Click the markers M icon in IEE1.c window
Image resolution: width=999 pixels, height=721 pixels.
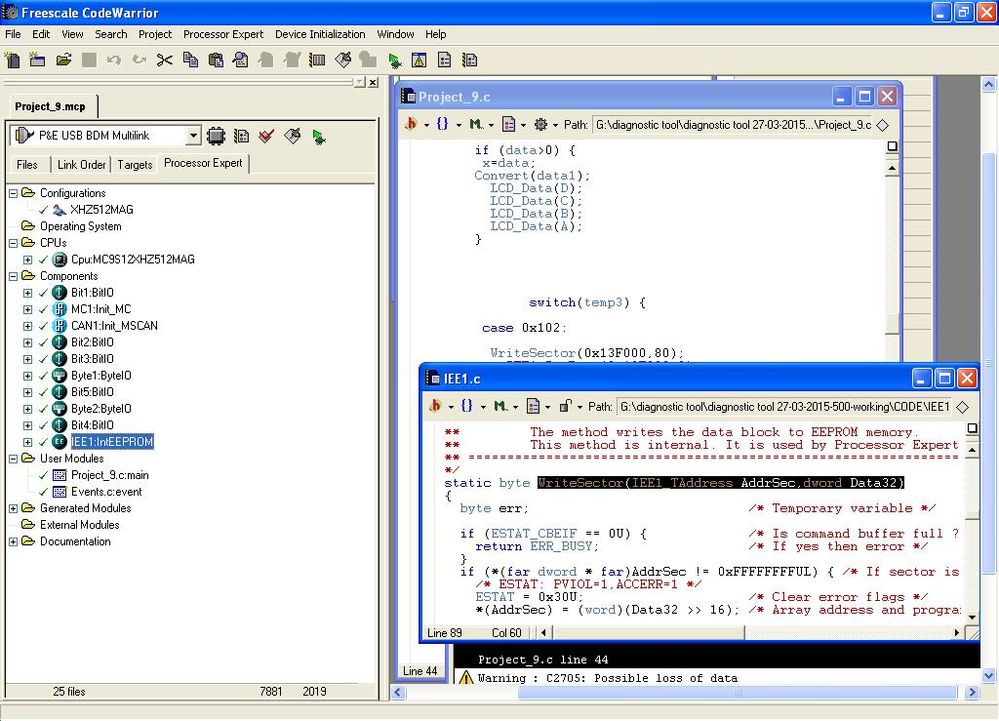tap(500, 406)
